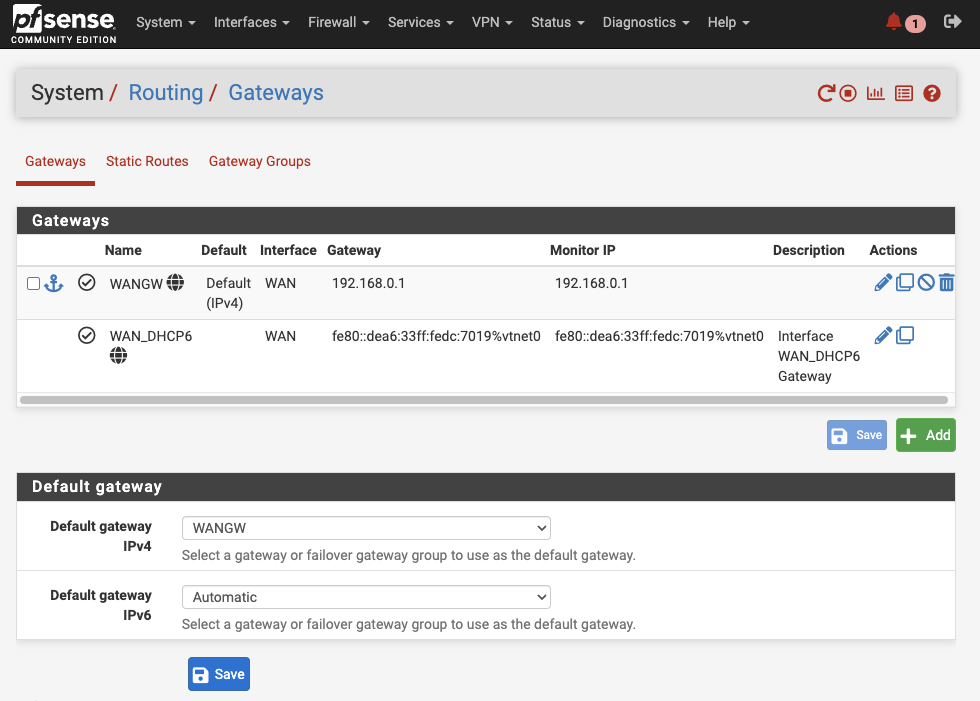The height and width of the screenshot is (701, 980).
Task: Open the help question mark icon
Action: 932,93
